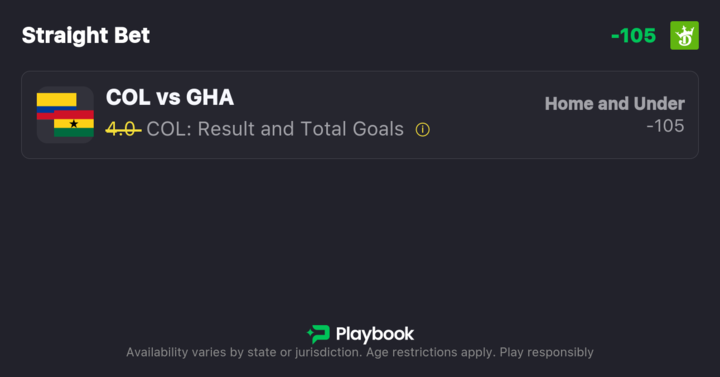Click the COL vs GHA match title
The height and width of the screenshot is (377, 720).
pos(170,97)
